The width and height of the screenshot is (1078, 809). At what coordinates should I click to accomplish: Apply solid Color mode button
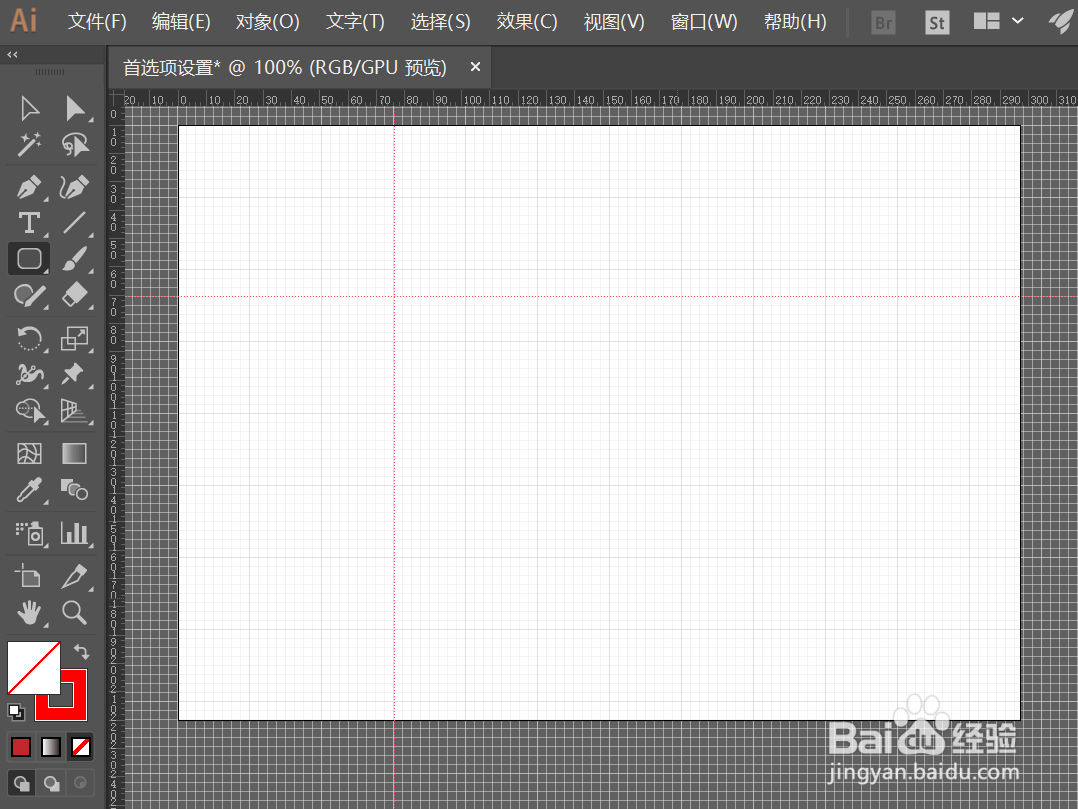point(21,746)
